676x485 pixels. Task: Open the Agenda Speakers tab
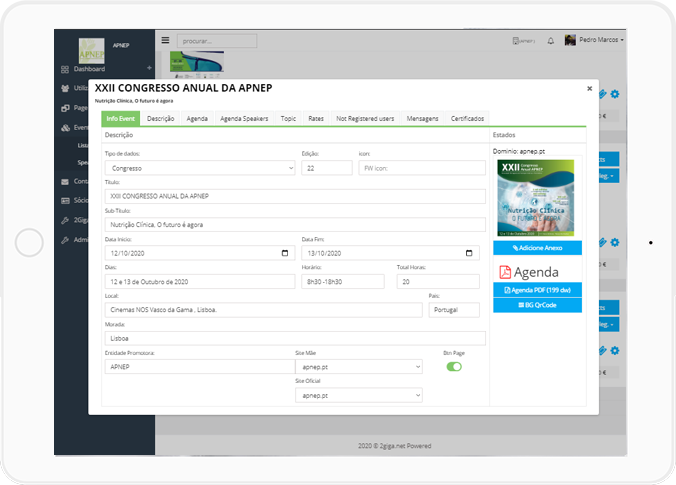[244, 119]
